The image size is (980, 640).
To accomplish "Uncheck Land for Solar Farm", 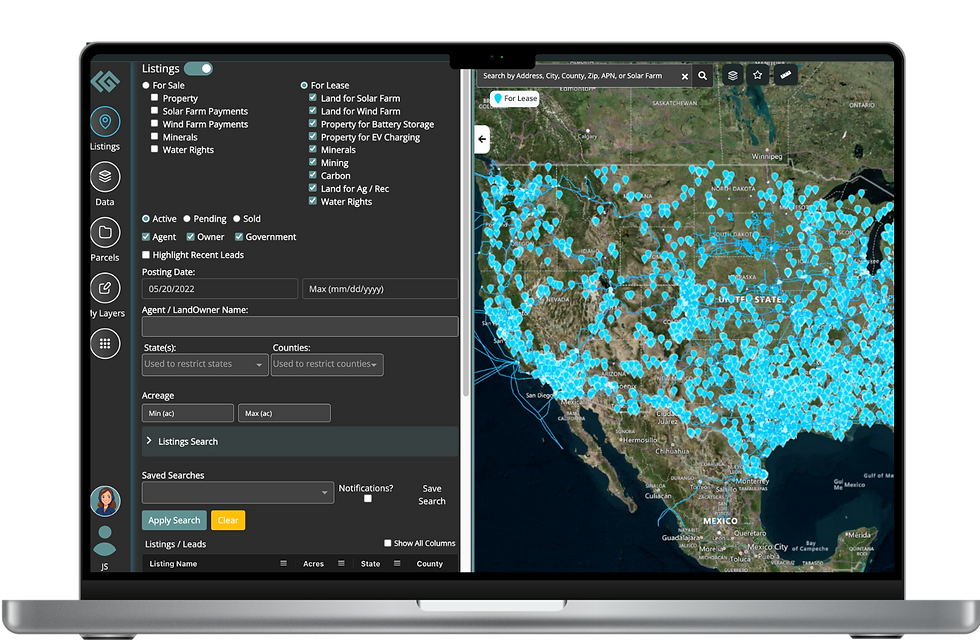I will pos(312,98).
